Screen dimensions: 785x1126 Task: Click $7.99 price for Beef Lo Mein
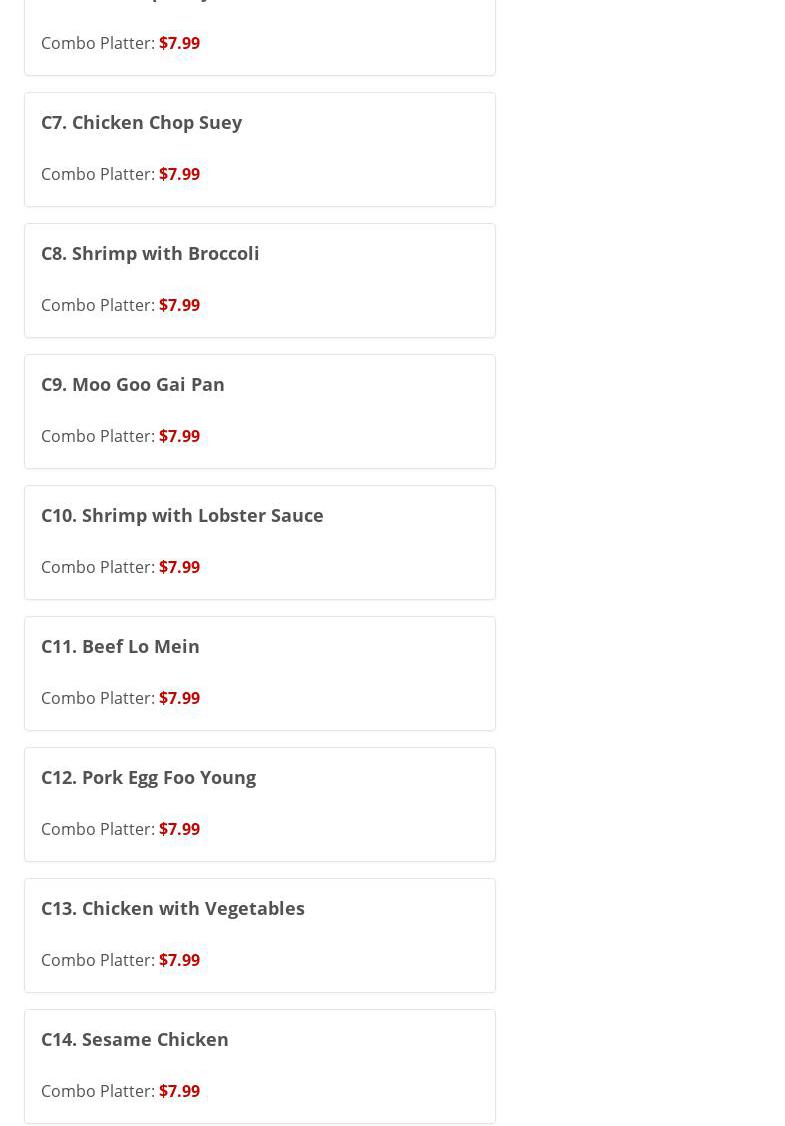point(179,698)
